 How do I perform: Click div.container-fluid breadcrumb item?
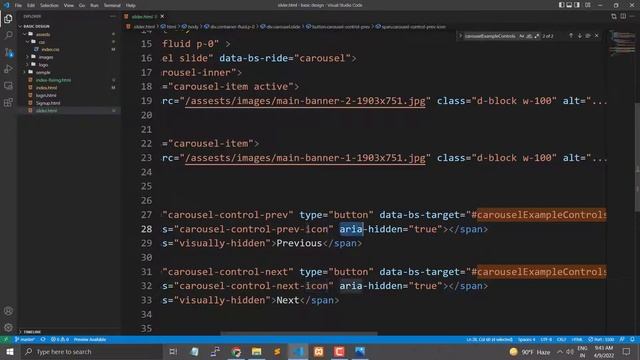tap(229, 27)
